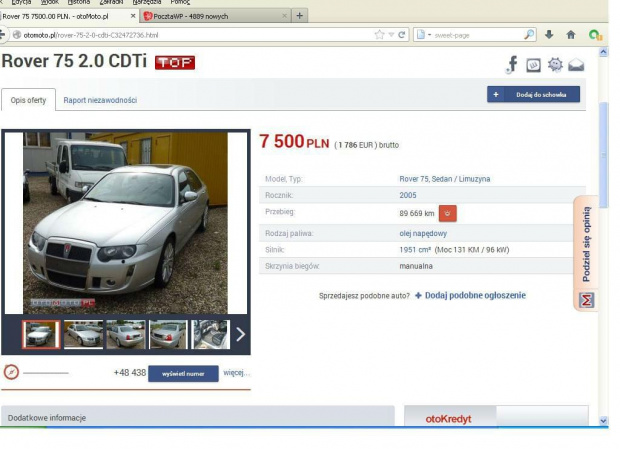Viewport: 620px width, 449px height.
Task: Select the fourth rear-view thumbnail
Action: [168, 334]
